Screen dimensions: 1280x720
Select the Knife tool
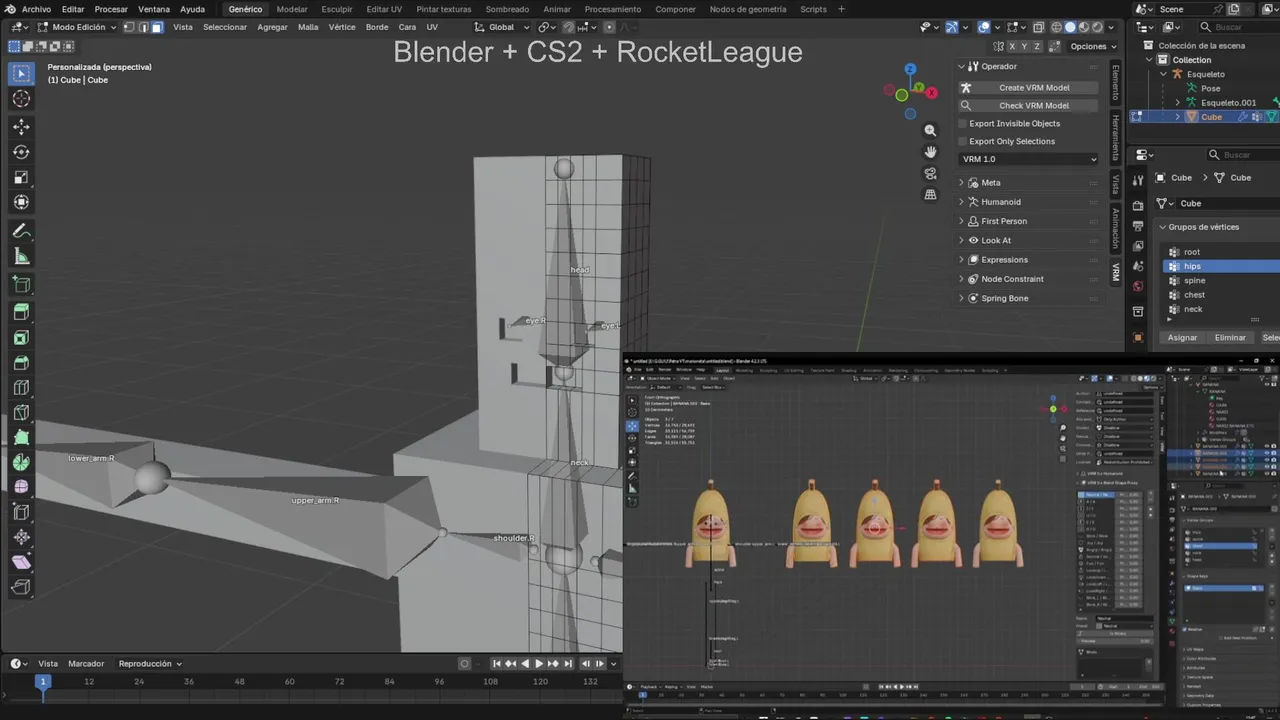click(21, 413)
